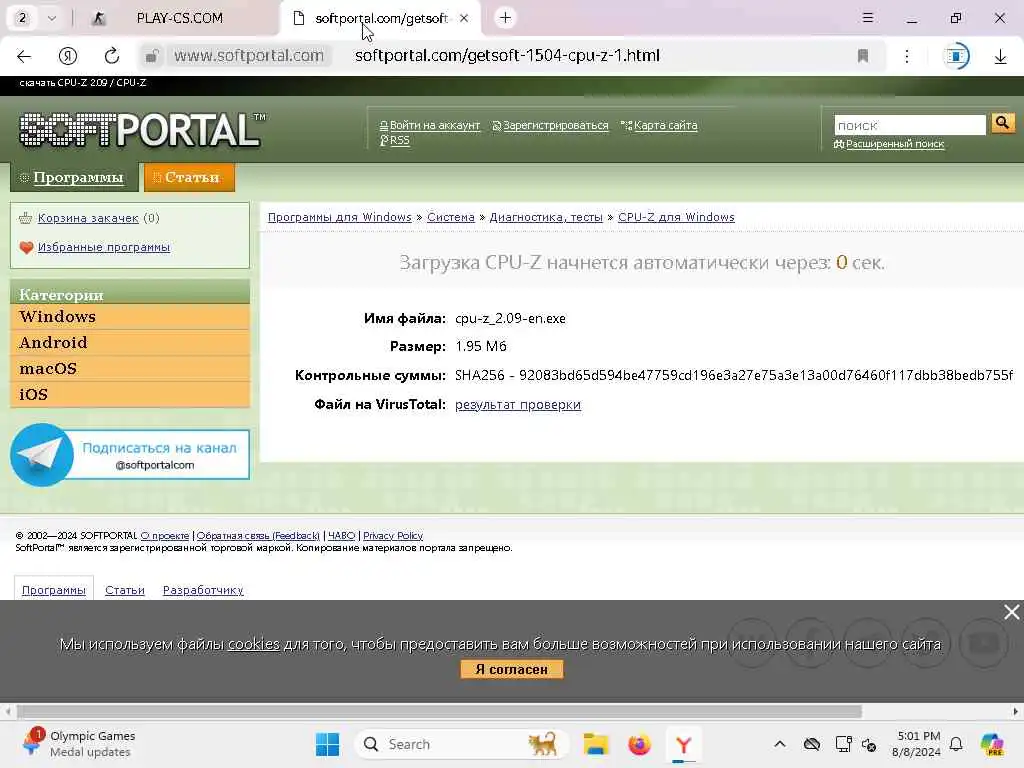Screen dimensions: 1024x768
Task: Add a new browser tab
Action: click(505, 18)
